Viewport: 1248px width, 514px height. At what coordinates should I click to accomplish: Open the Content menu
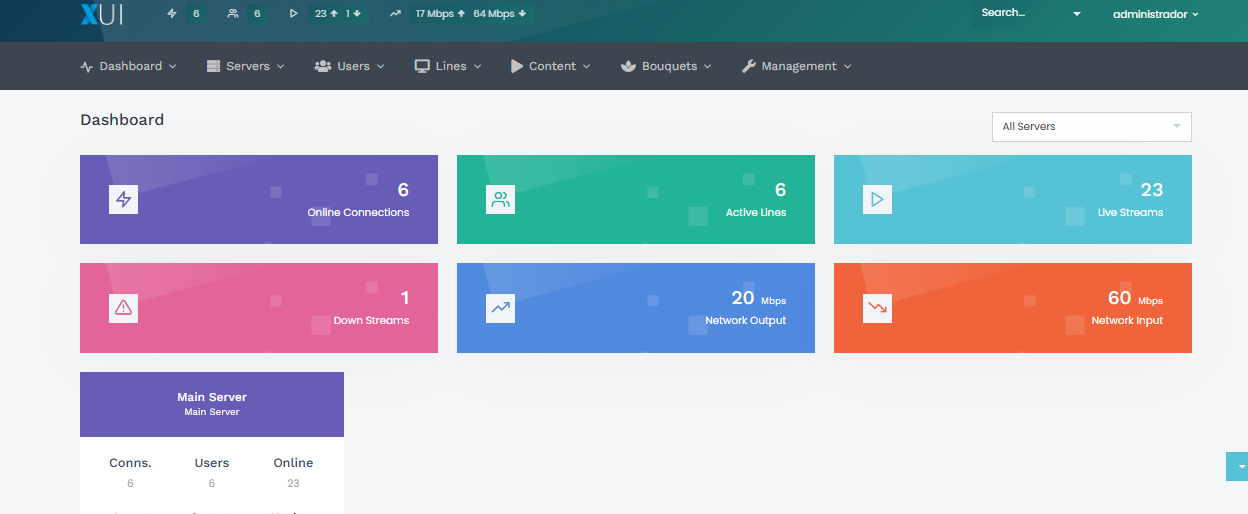click(551, 66)
